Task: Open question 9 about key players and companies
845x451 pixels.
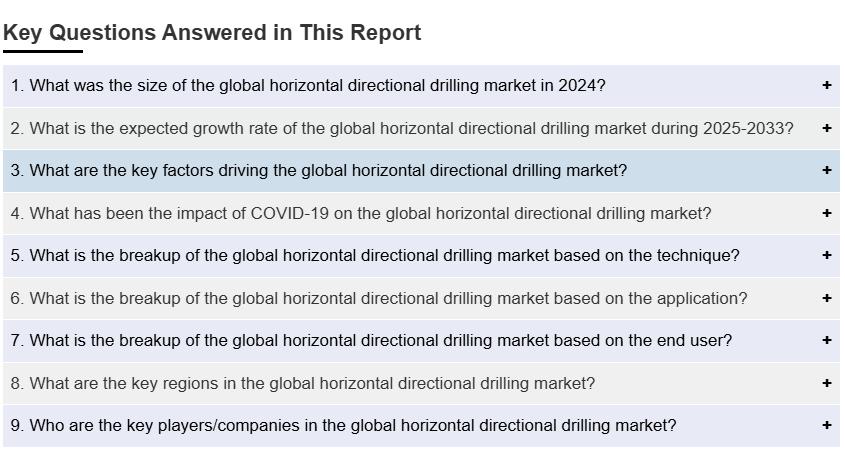Action: click(343, 425)
